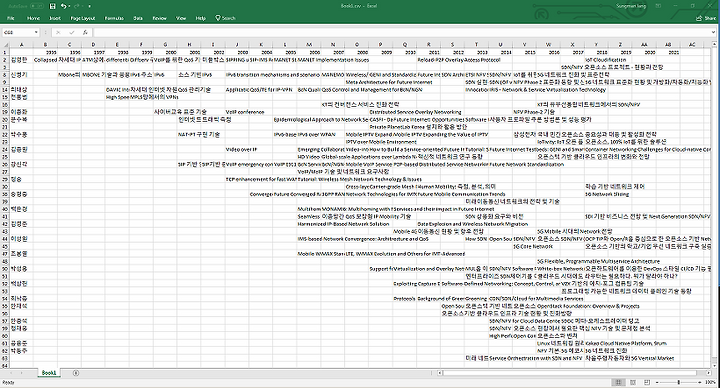
Task: Switch to Normal view icon
Action: 618,382
